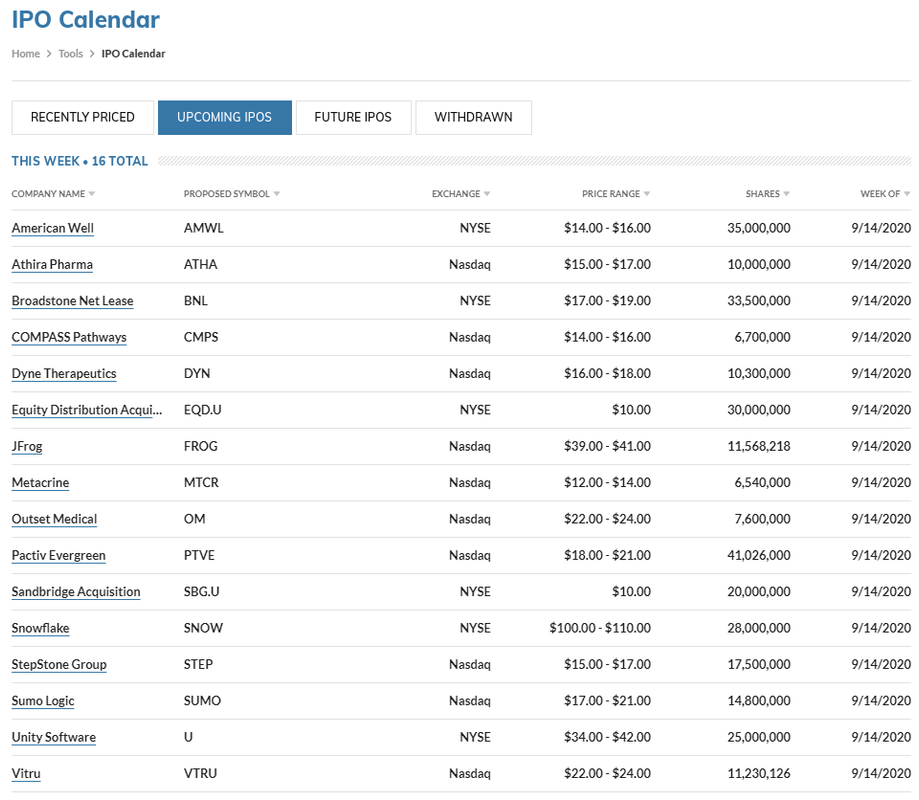Click the SUMO symbol cell
Screen dimensions: 919x800
[x=202, y=701]
